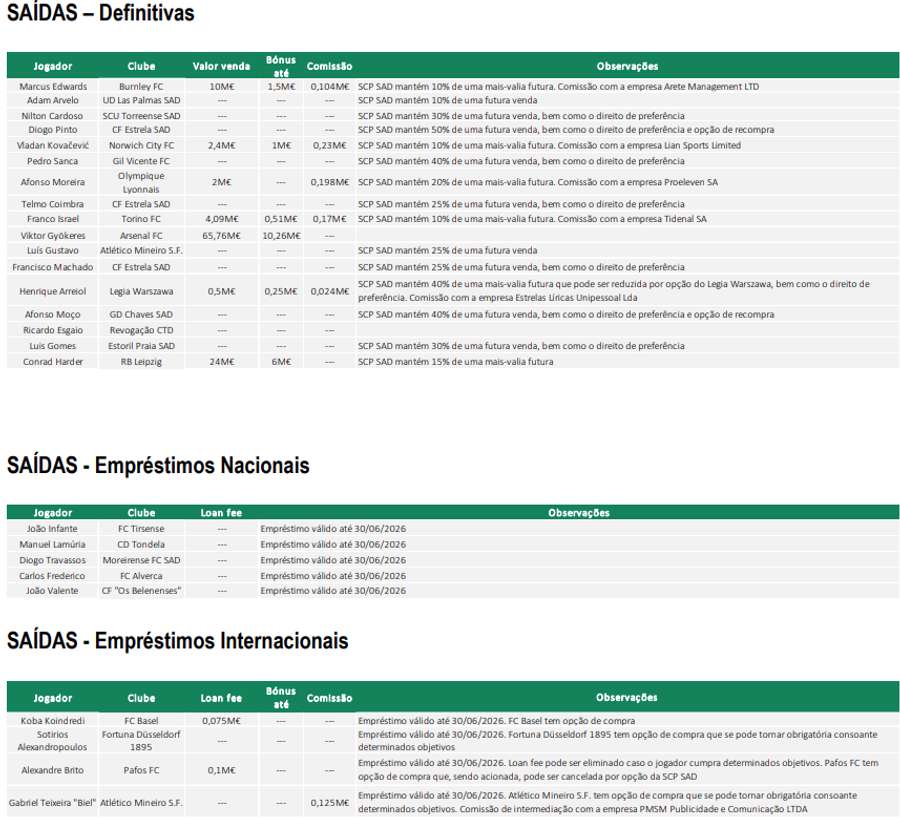Click the RB Leipzig club cell

pos(141,362)
